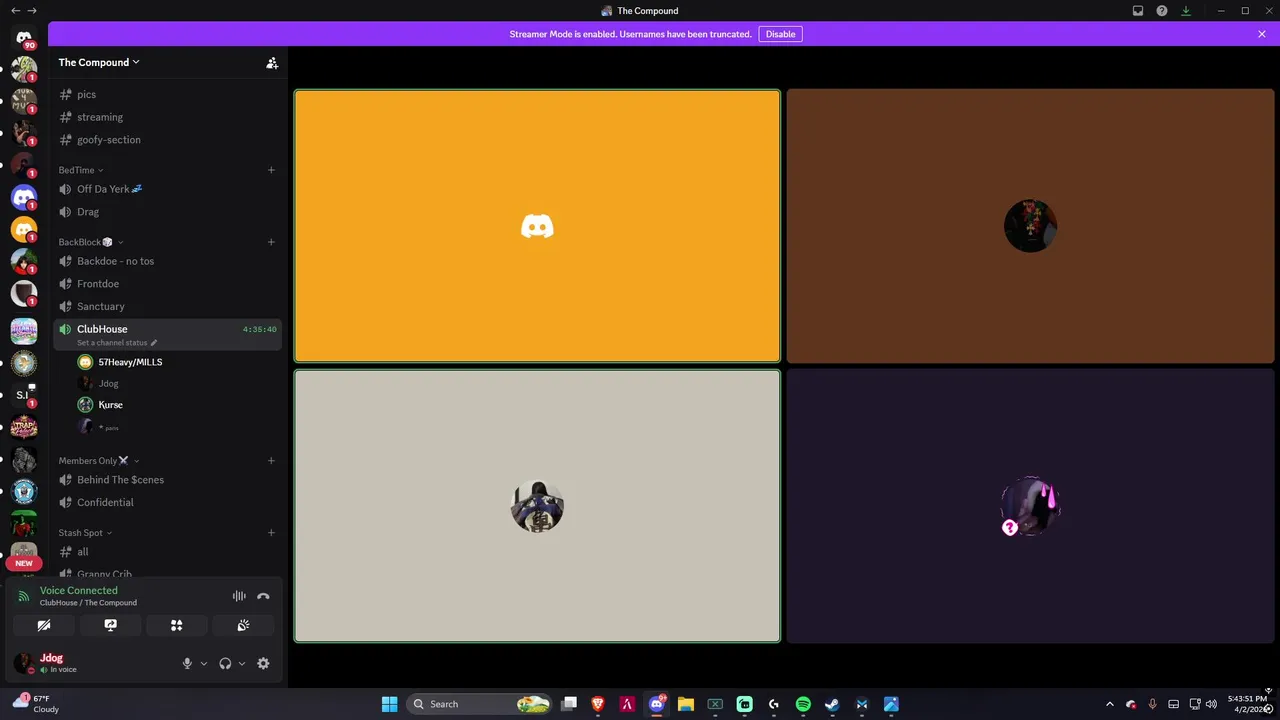Image resolution: width=1280 pixels, height=720 pixels.
Task: Join Backdoe - no tos voice channel
Action: [x=166, y=261]
